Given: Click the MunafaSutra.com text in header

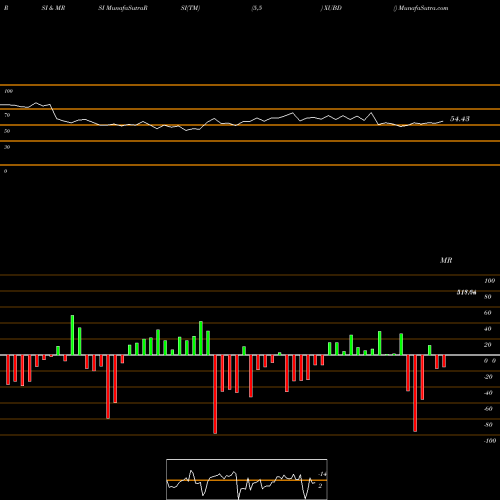Looking at the screenshot, I should [423, 8].
